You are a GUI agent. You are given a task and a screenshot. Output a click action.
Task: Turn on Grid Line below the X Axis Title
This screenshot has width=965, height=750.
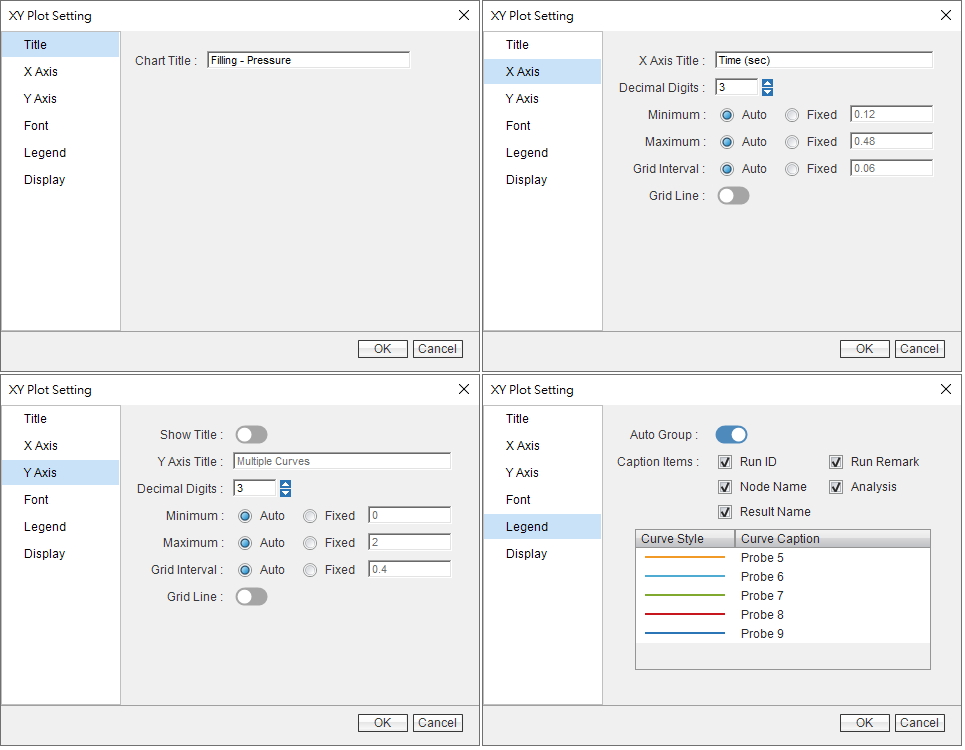[733, 196]
